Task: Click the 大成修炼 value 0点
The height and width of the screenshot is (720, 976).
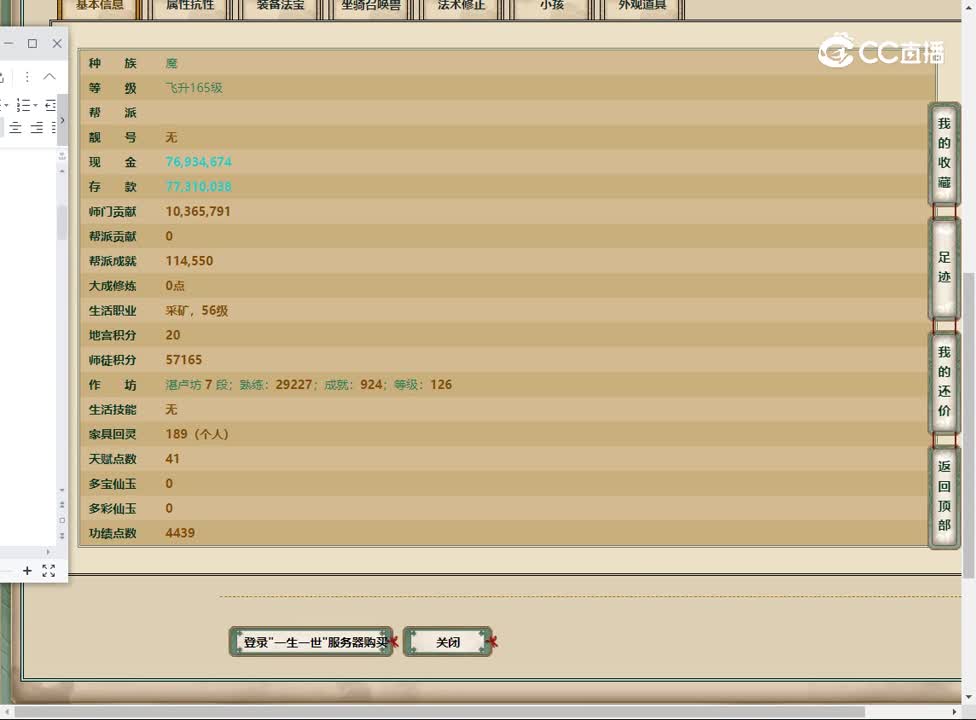Action: point(175,286)
